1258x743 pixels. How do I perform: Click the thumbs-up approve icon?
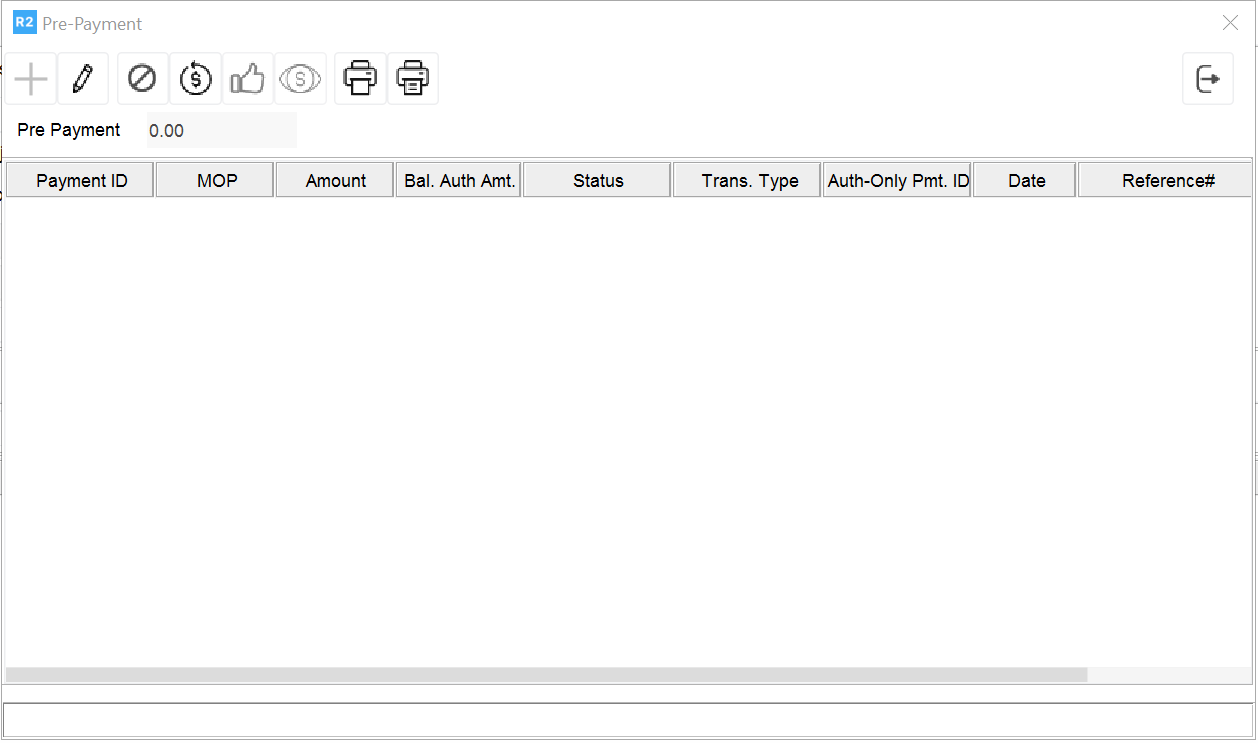tap(247, 79)
